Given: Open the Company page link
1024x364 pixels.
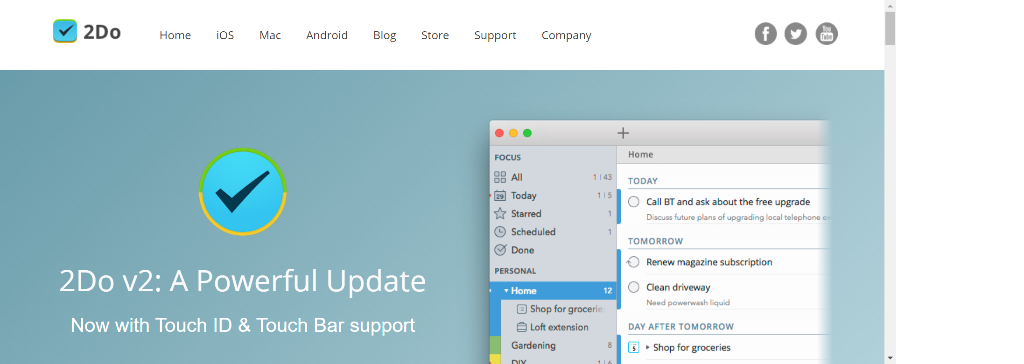Looking at the screenshot, I should 566,35.
